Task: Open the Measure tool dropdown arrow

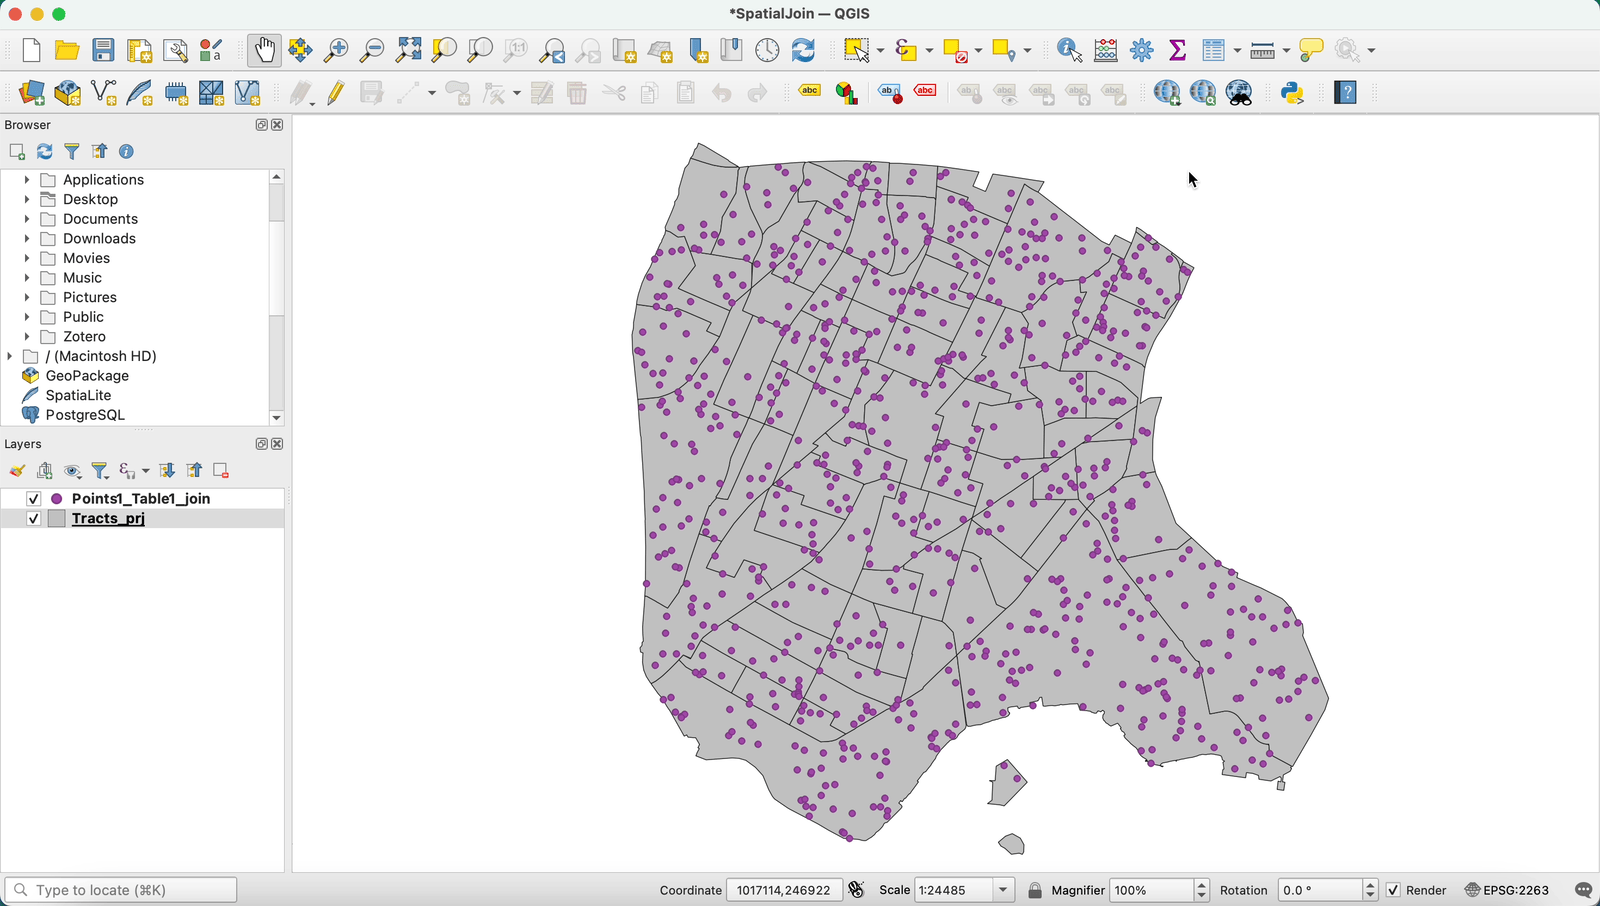Action: pyautogui.click(x=1286, y=50)
